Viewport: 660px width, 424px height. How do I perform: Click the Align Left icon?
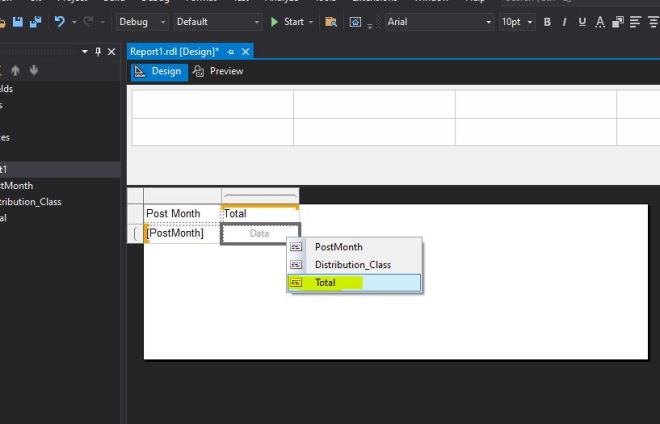click(x=635, y=22)
